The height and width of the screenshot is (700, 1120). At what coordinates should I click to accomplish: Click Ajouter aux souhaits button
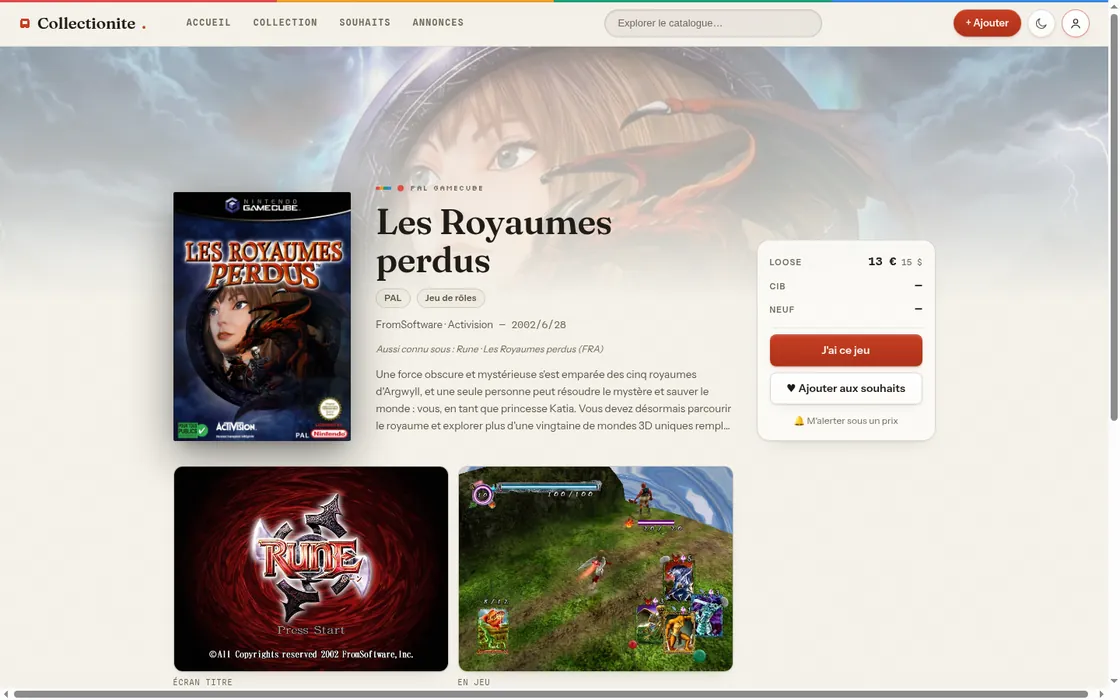pyautogui.click(x=846, y=389)
